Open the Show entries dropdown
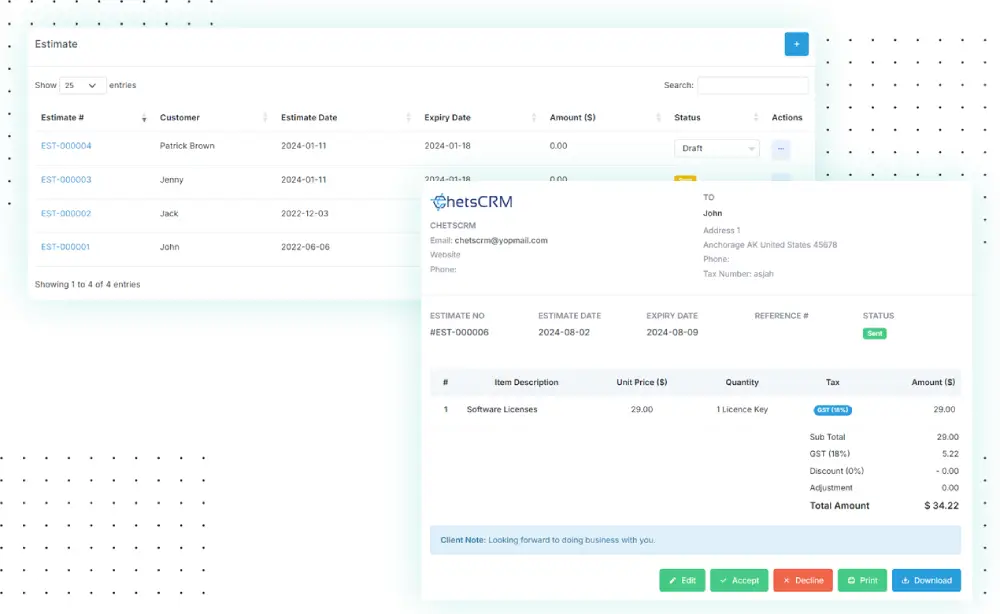The height and width of the screenshot is (614, 1000). click(83, 85)
